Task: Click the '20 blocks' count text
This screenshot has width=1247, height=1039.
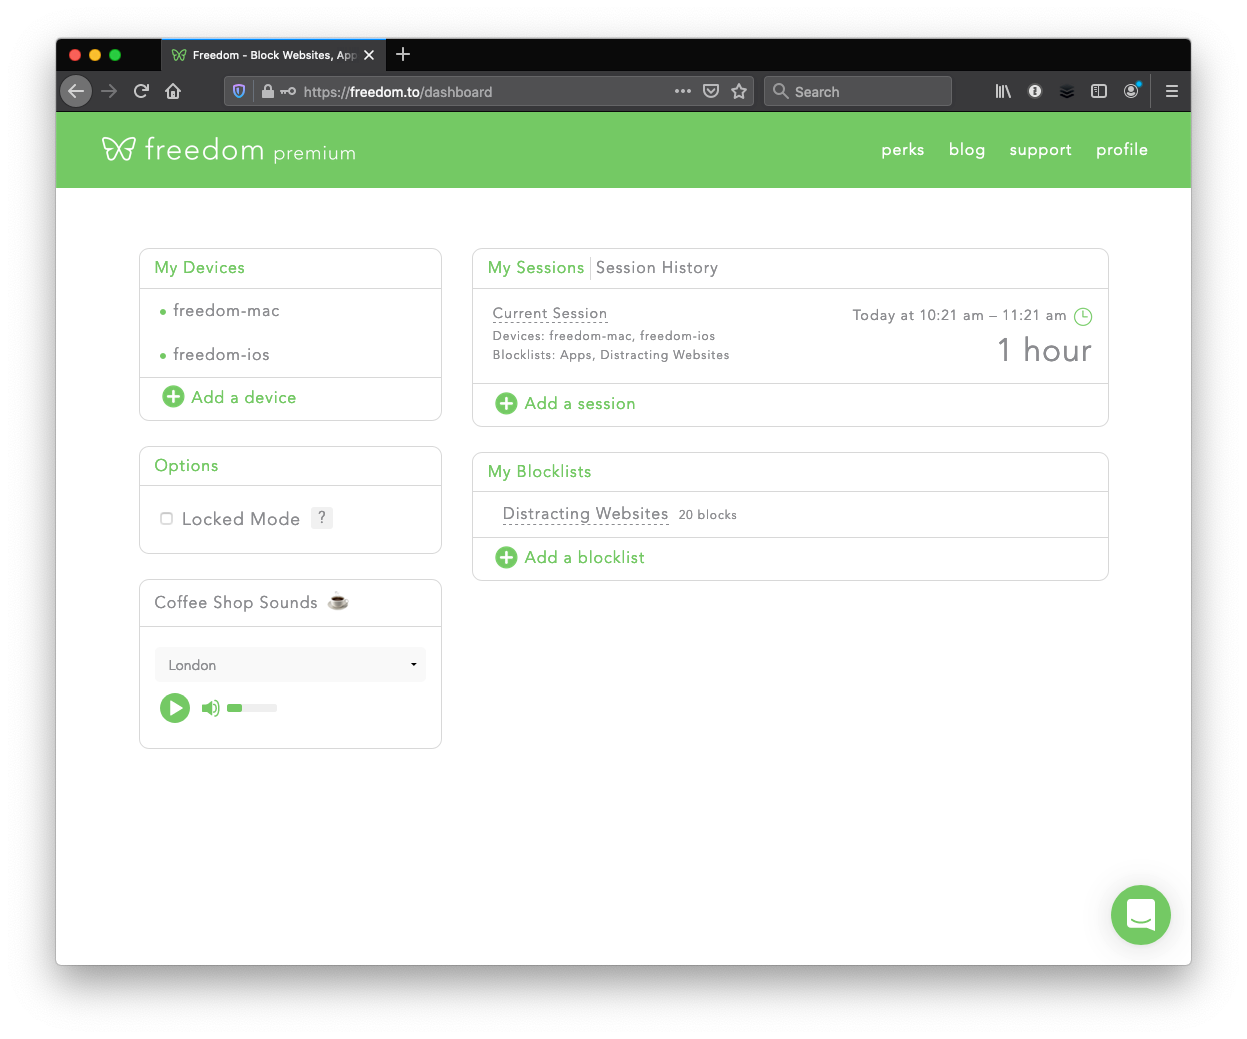Action: (708, 515)
